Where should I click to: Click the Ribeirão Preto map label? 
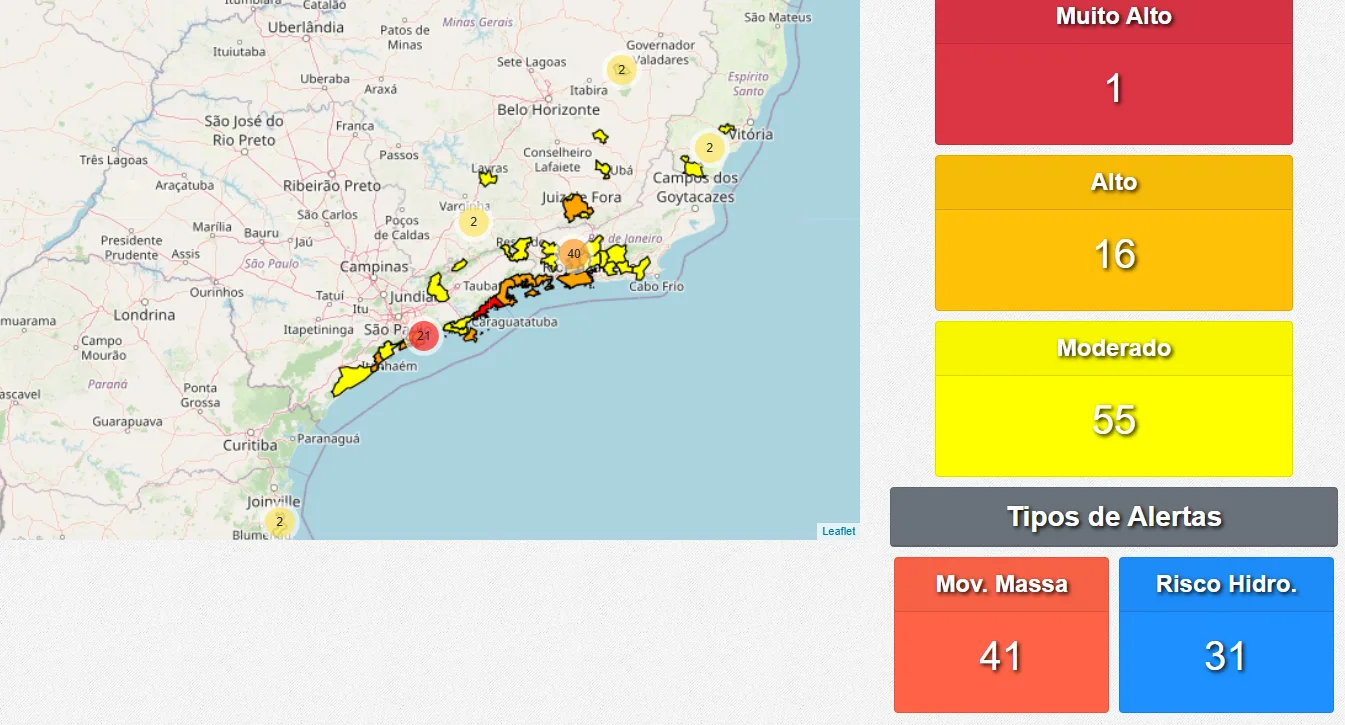[332, 185]
